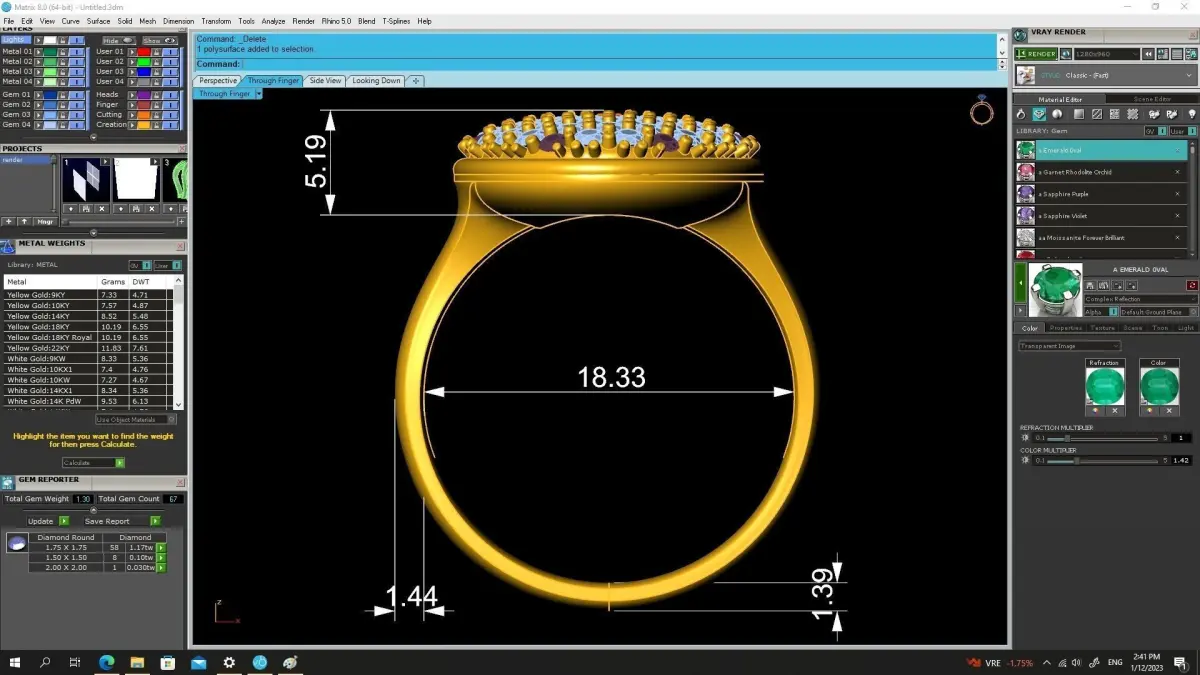
Task: Click the Show layers button
Action: pos(159,41)
